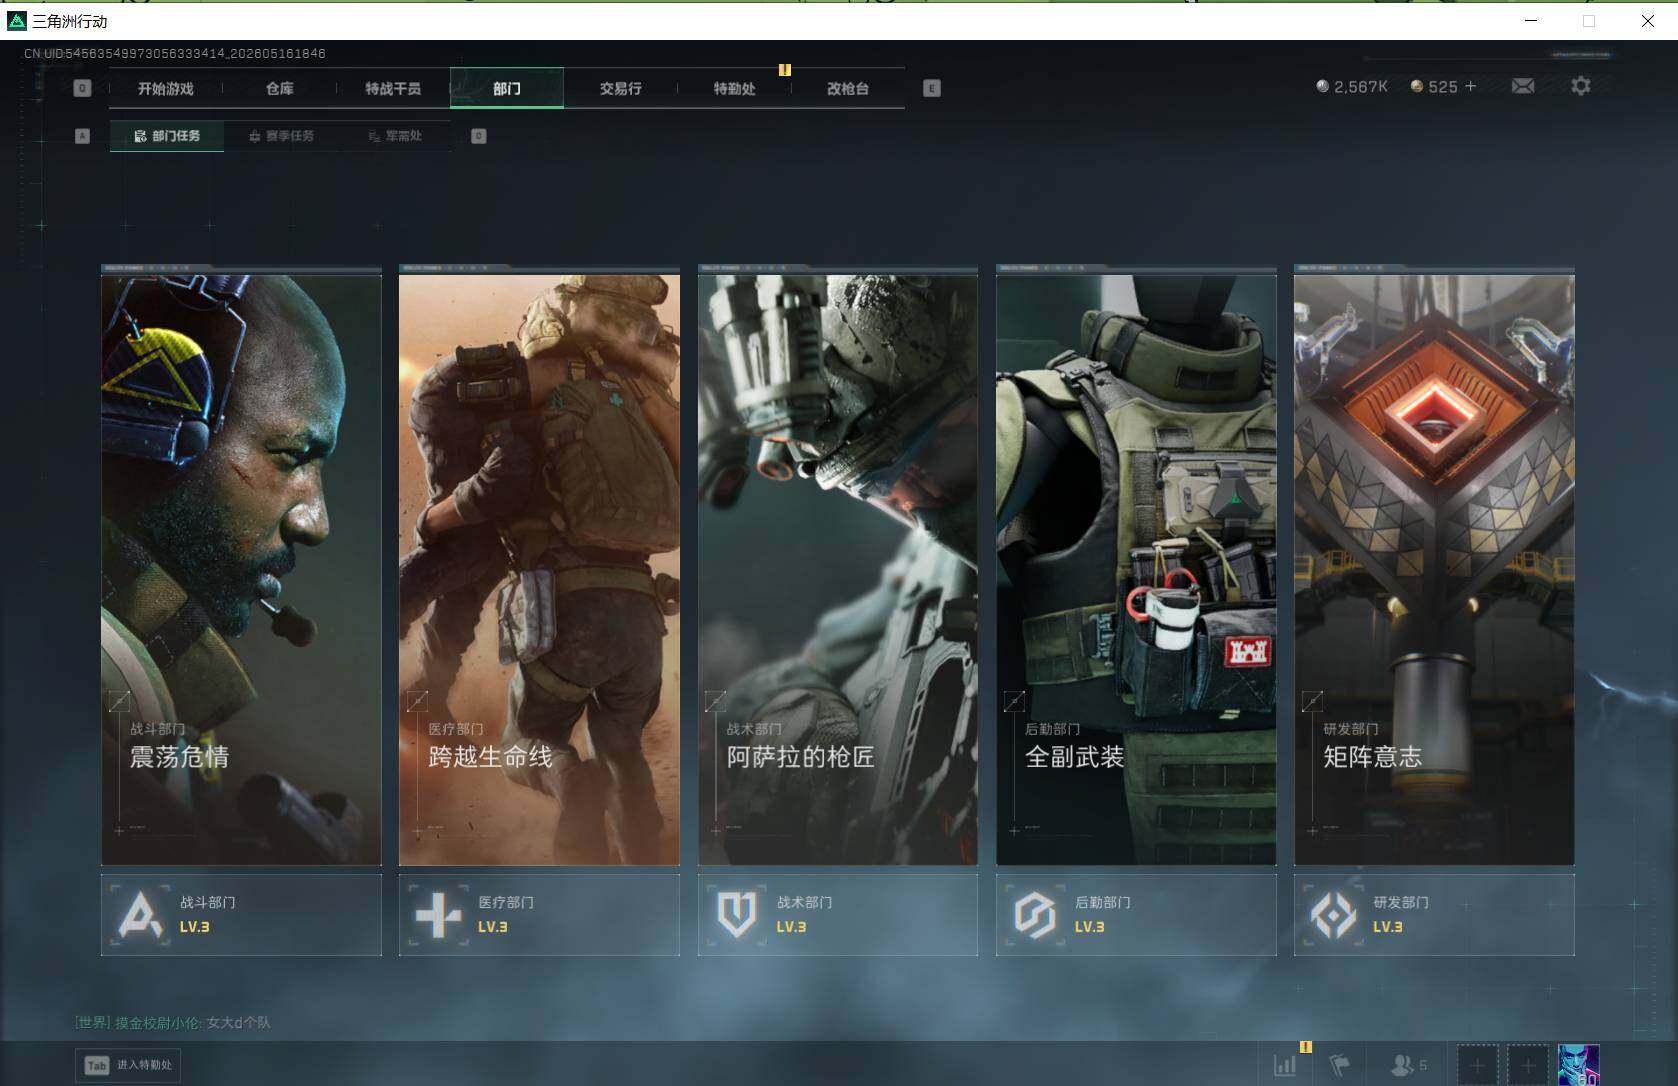Click the Q key hint beside the main tabs

[82, 89]
